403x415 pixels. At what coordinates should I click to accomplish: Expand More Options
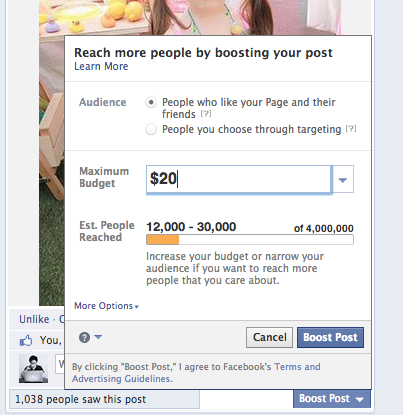pos(106,306)
